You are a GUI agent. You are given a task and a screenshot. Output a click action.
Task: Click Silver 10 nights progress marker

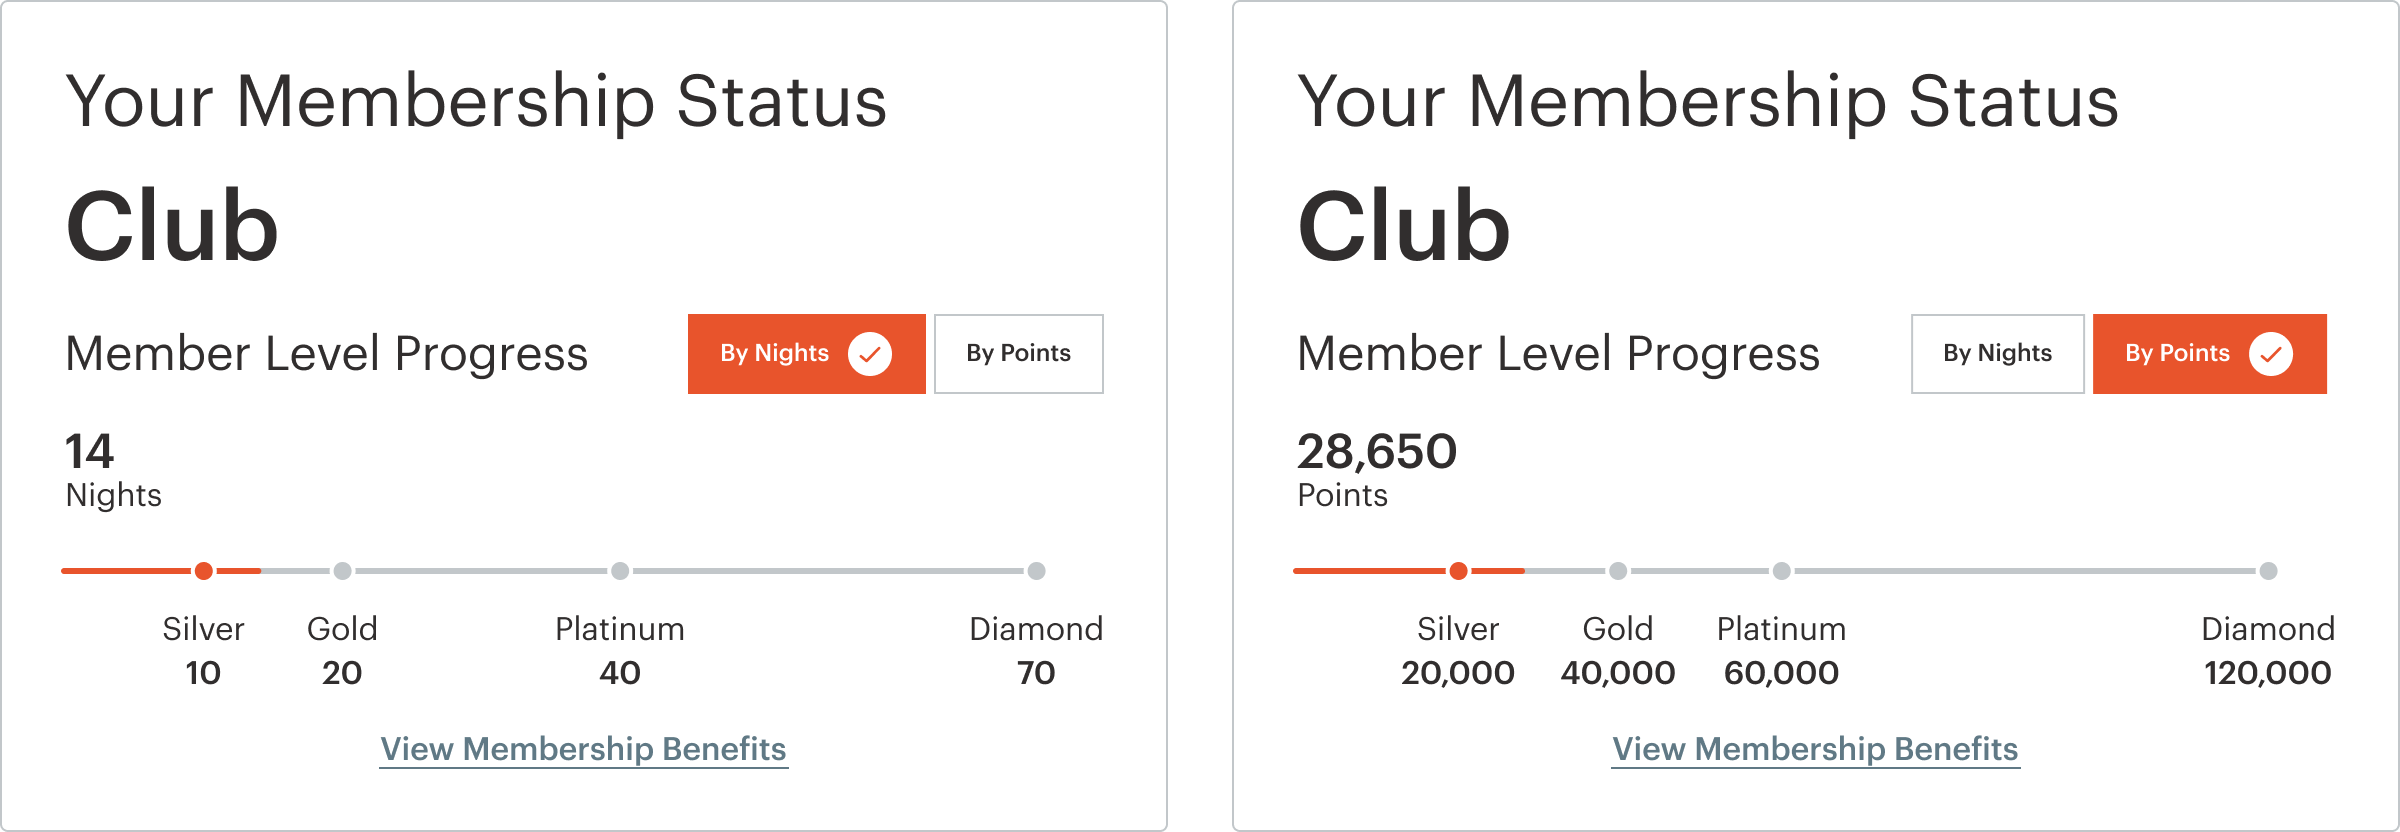(204, 571)
